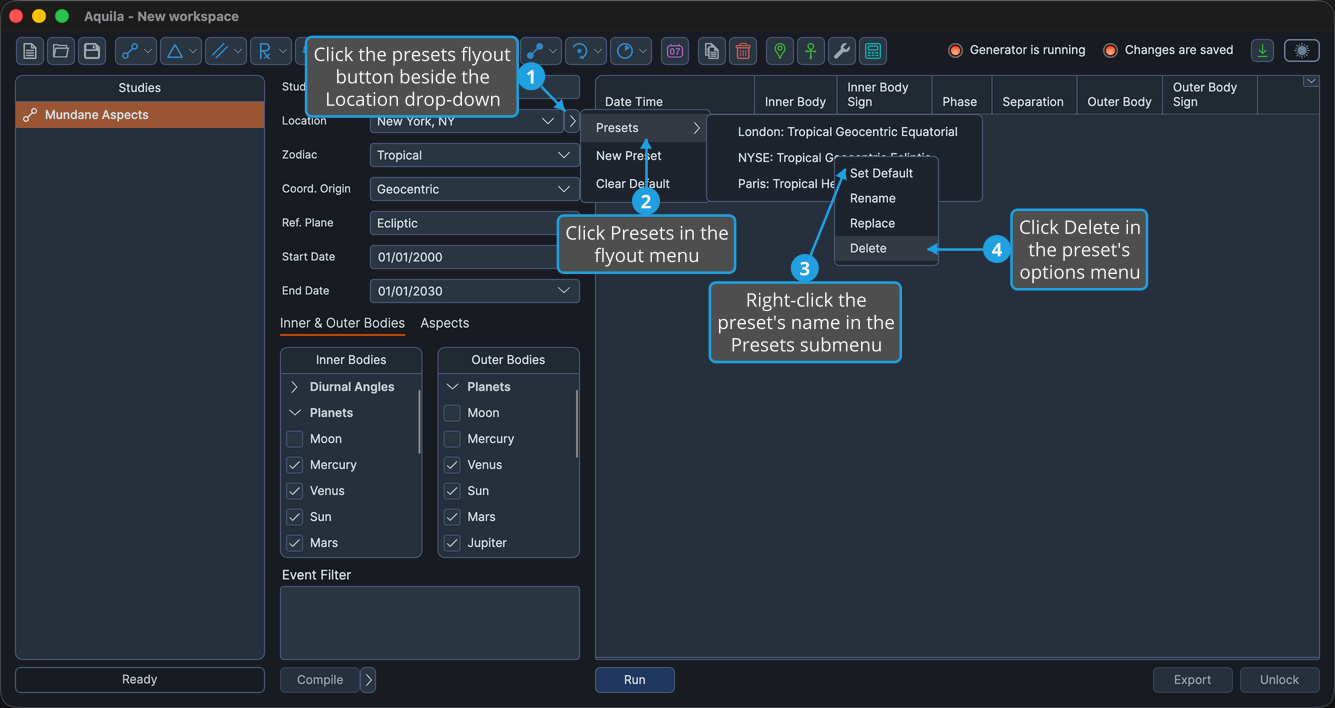1335x708 pixels.
Task: Click the presets flyout arrow beside Location
Action: click(x=572, y=121)
